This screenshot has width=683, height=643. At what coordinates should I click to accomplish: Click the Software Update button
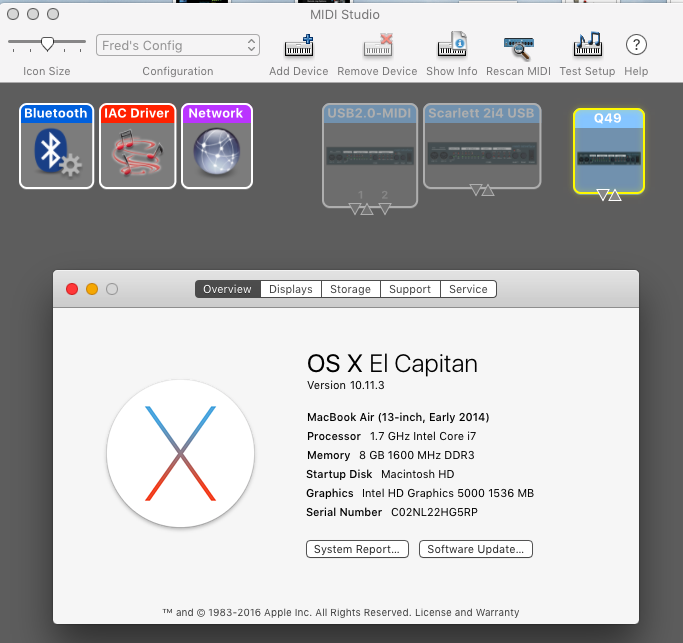tap(476, 549)
